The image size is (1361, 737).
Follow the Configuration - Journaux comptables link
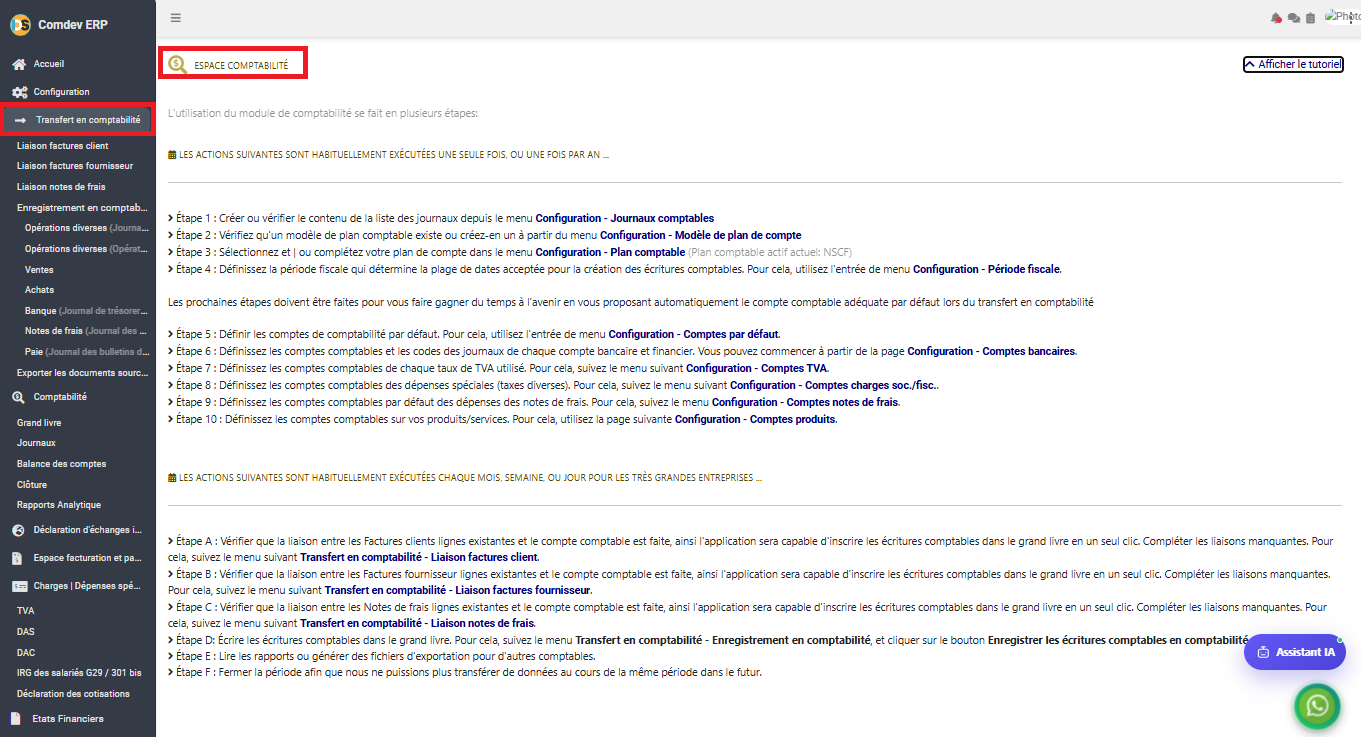tap(625, 218)
